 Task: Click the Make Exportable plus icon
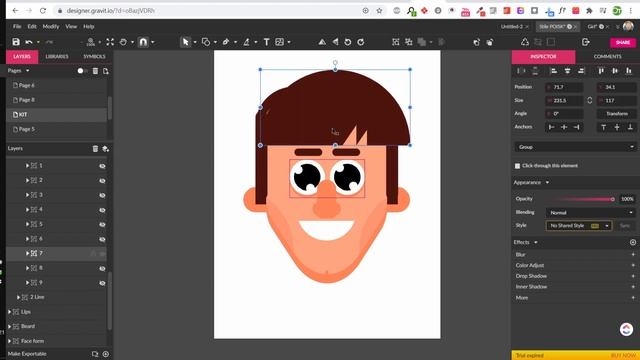pos(106,354)
